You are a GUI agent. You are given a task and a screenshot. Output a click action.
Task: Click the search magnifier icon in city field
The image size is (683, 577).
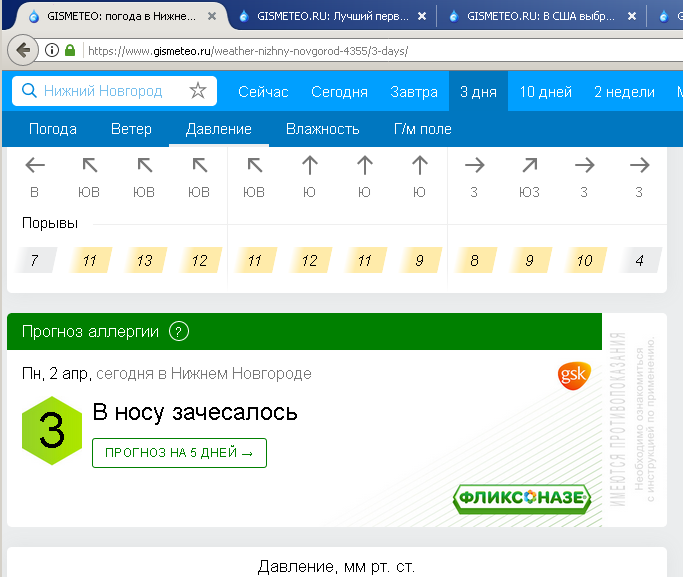[29, 91]
